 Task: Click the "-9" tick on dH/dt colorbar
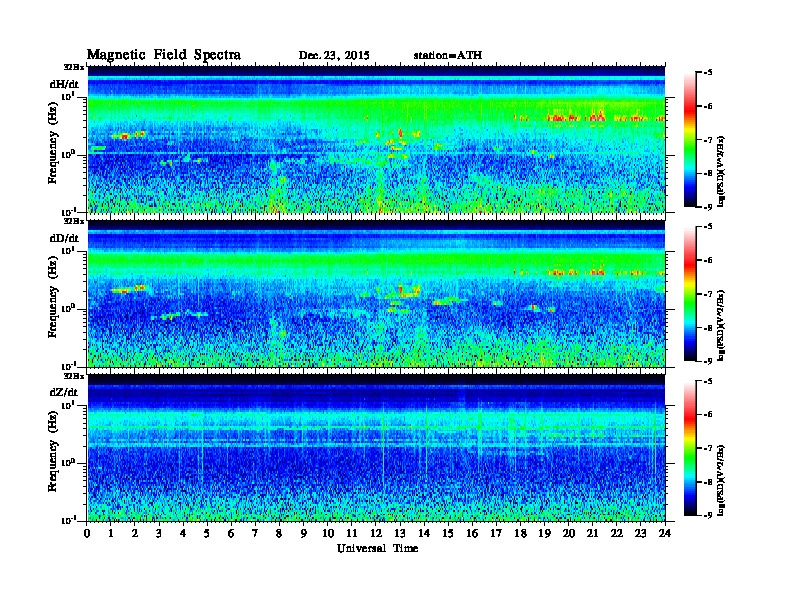pyautogui.click(x=708, y=207)
